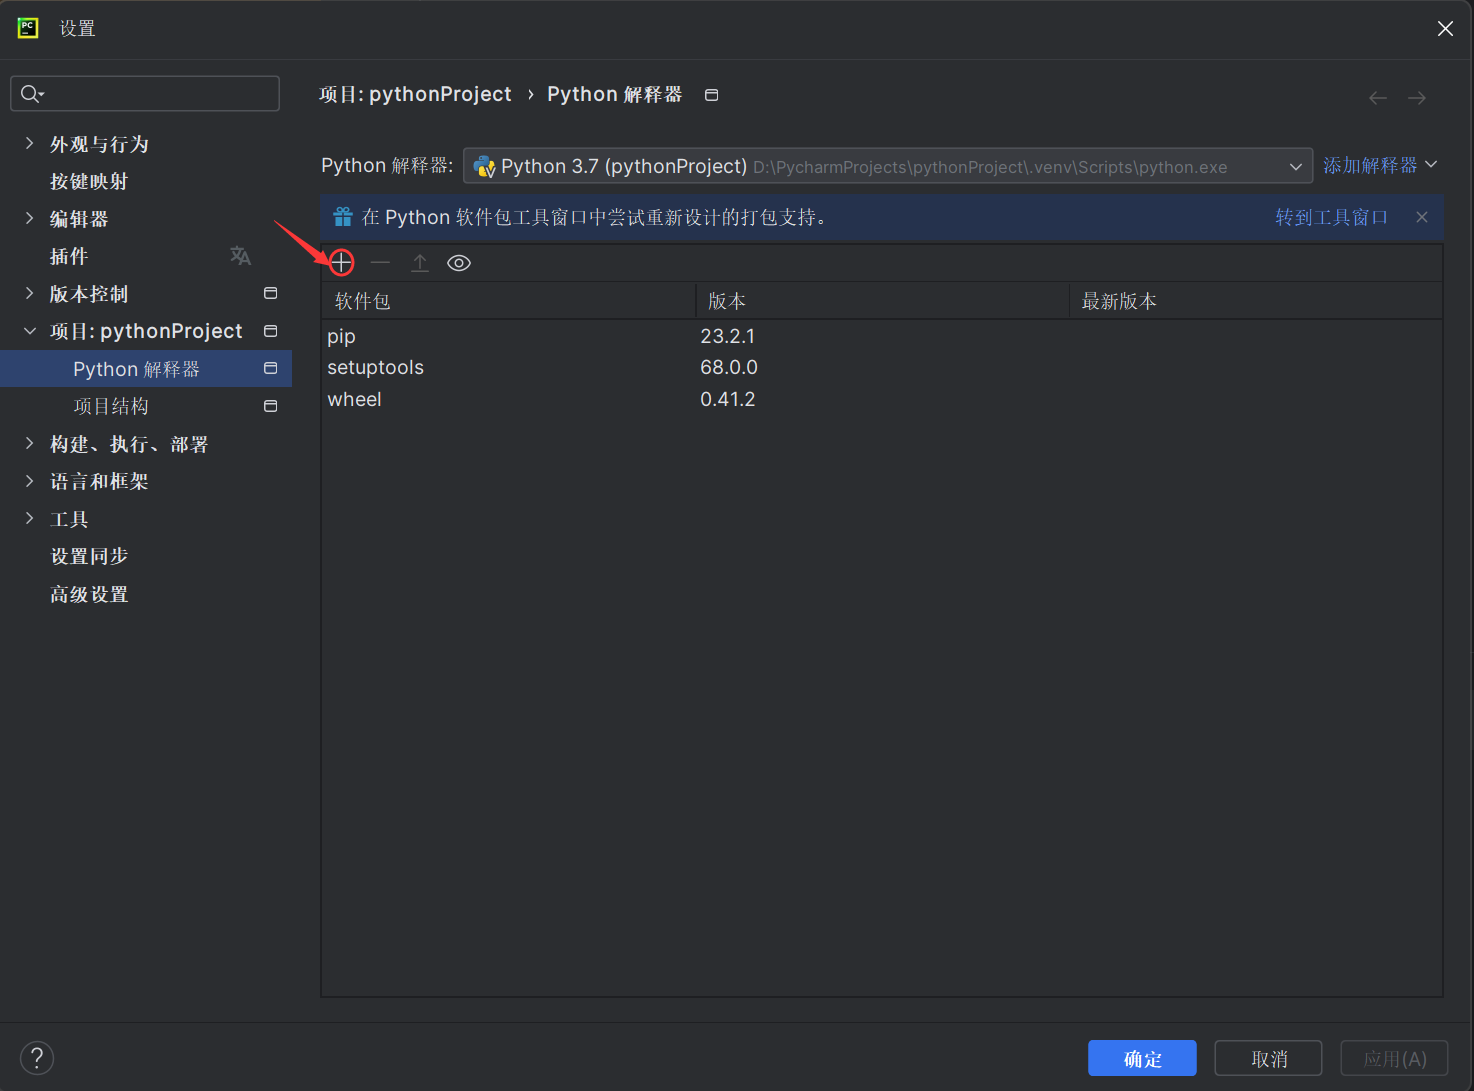Select the setuptools package row

tap(376, 367)
